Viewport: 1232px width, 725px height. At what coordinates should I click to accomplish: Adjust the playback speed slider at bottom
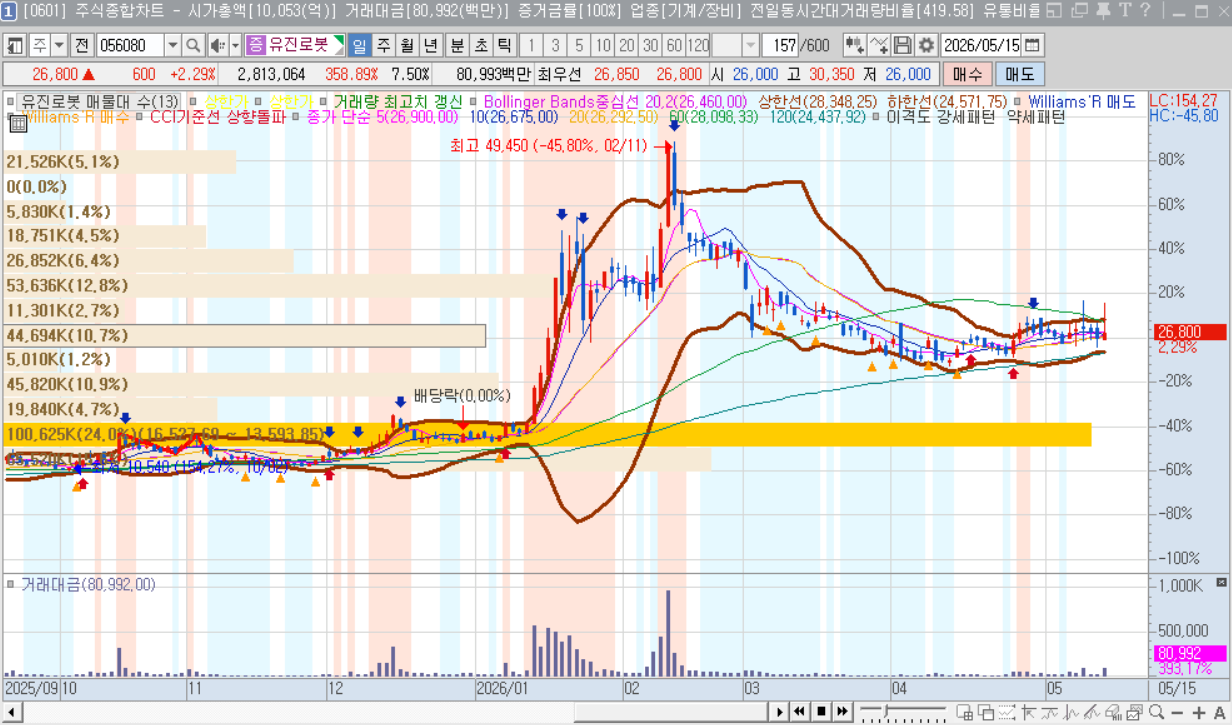point(886,712)
